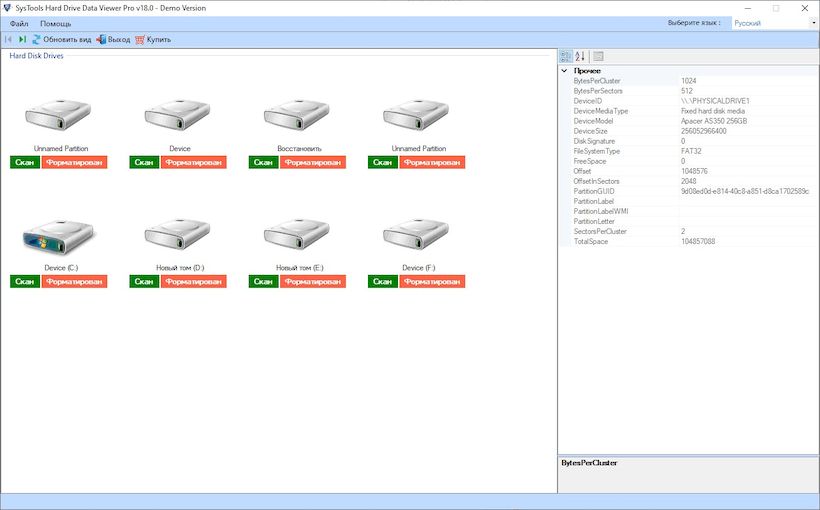Click the Apacer AS350 256GB value
The height and width of the screenshot is (510, 820).
pos(714,121)
